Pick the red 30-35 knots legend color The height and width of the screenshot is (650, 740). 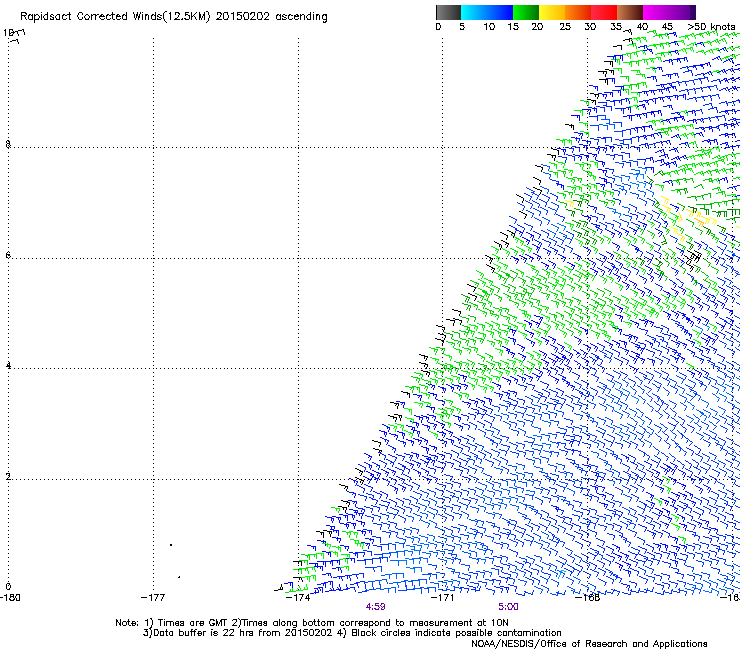[604, 12]
